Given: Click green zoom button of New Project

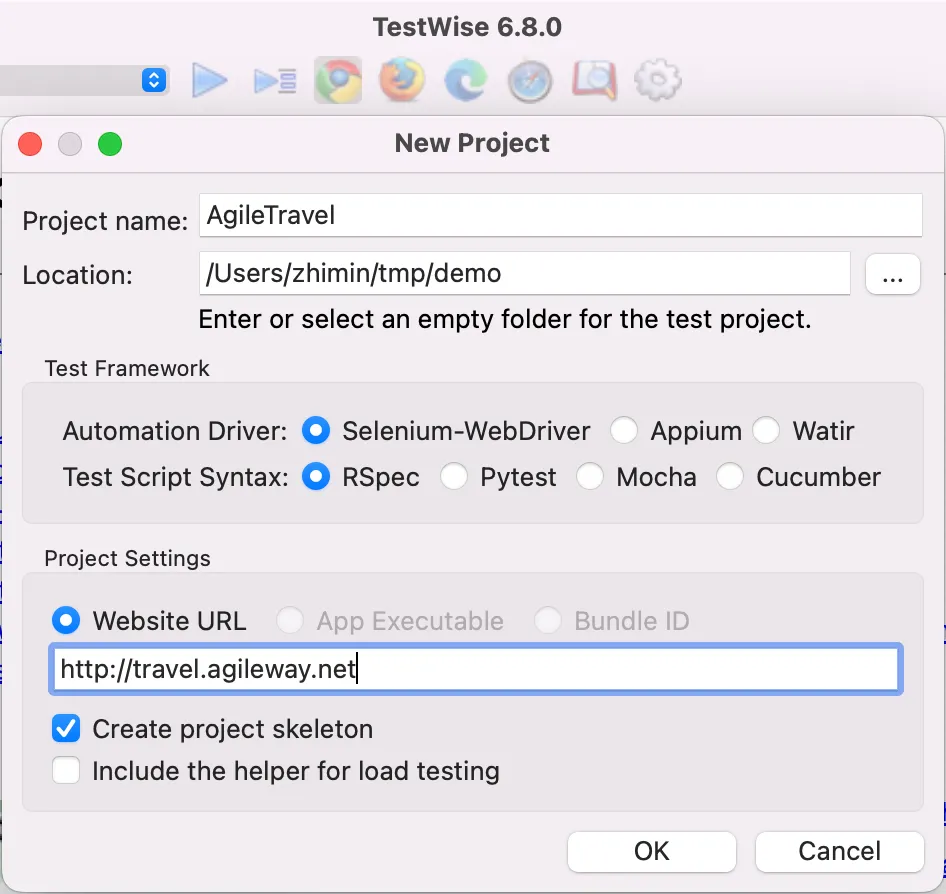Looking at the screenshot, I should tap(110, 144).
